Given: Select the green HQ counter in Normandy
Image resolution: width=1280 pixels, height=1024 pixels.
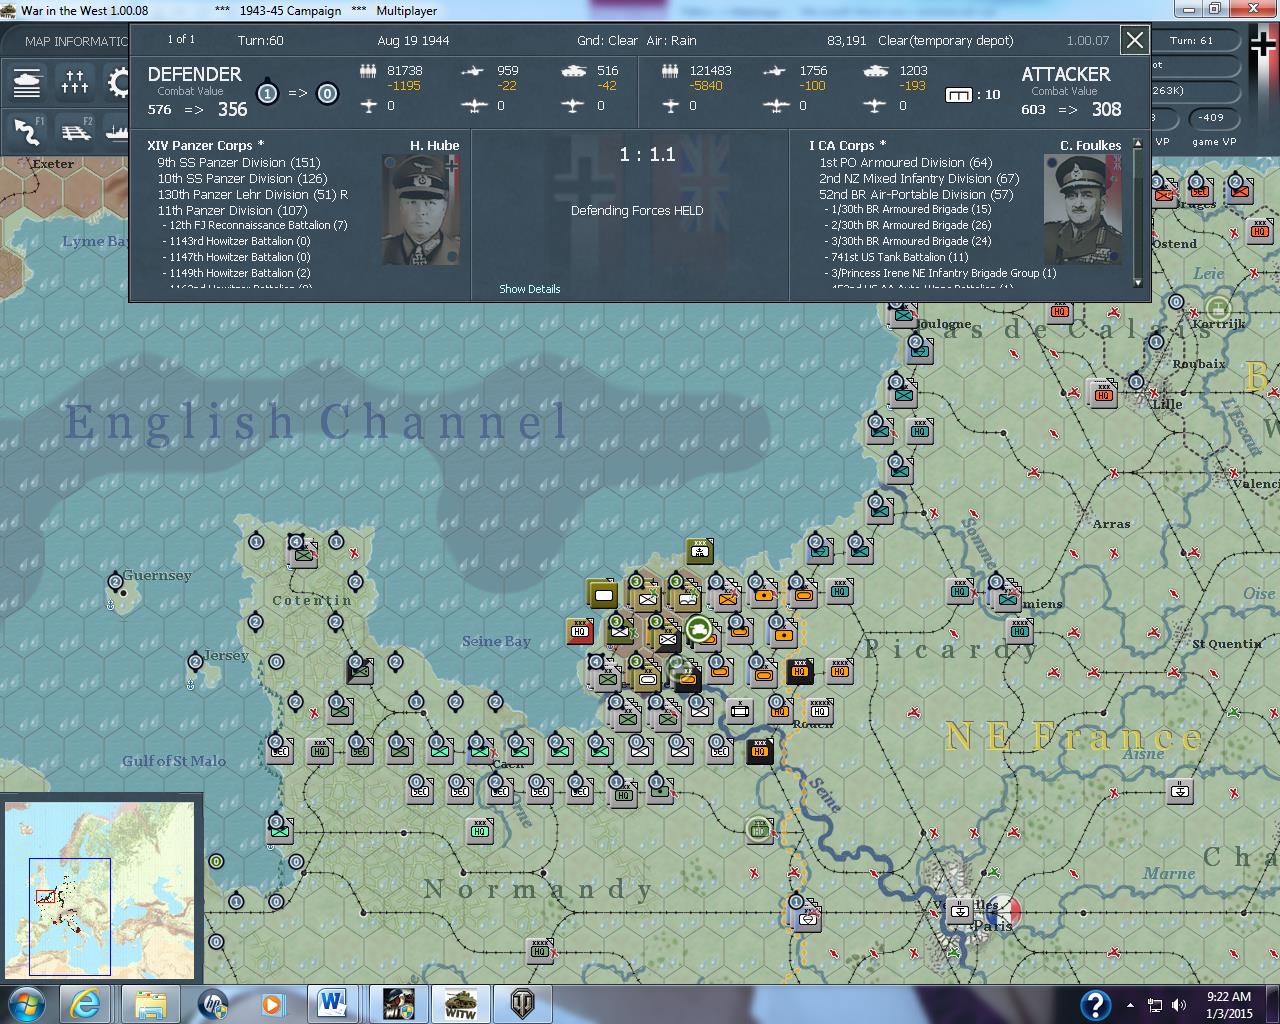Looking at the screenshot, I should pyautogui.click(x=480, y=830).
